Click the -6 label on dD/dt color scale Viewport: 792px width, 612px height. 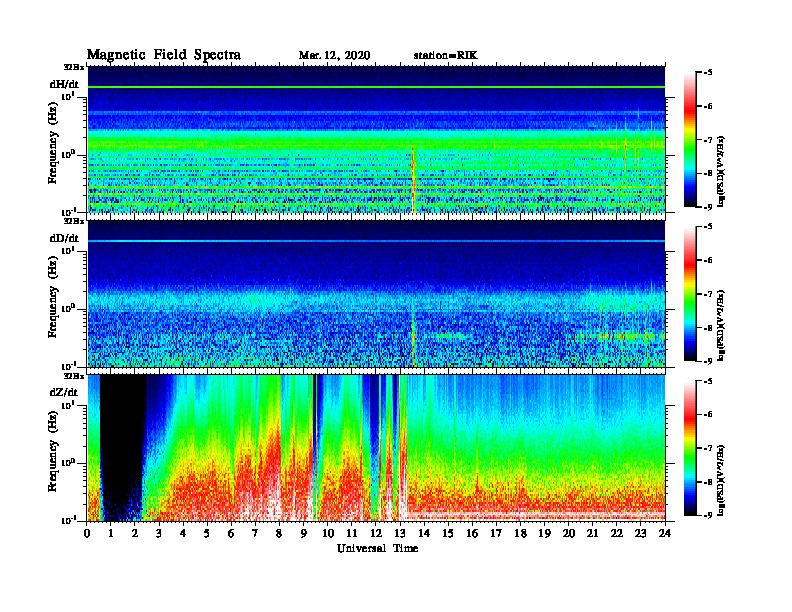coord(707,261)
